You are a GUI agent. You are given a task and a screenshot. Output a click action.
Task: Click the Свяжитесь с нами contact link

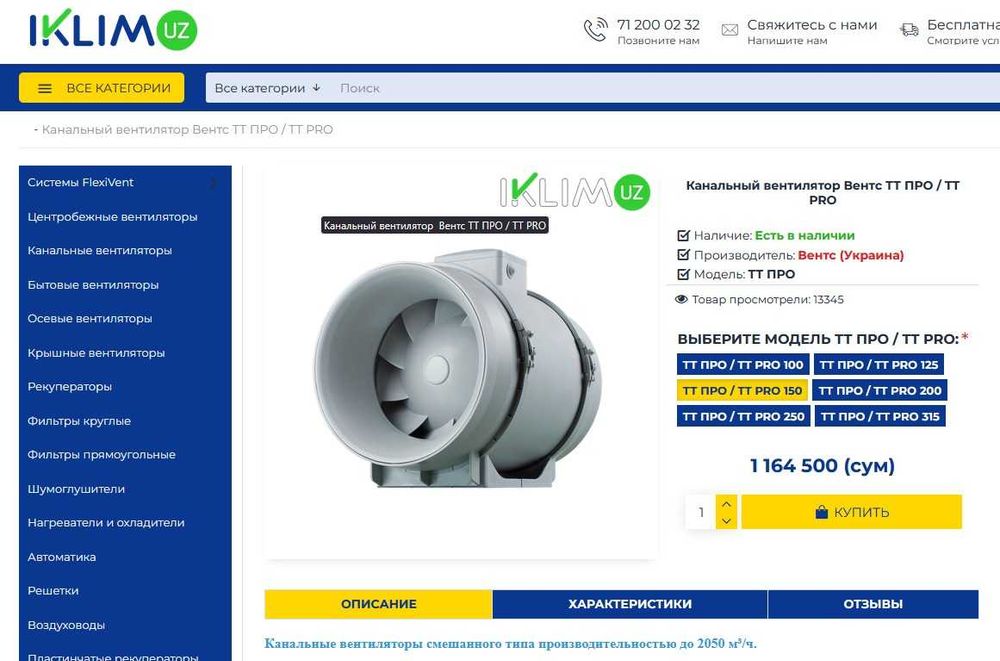[x=812, y=25]
